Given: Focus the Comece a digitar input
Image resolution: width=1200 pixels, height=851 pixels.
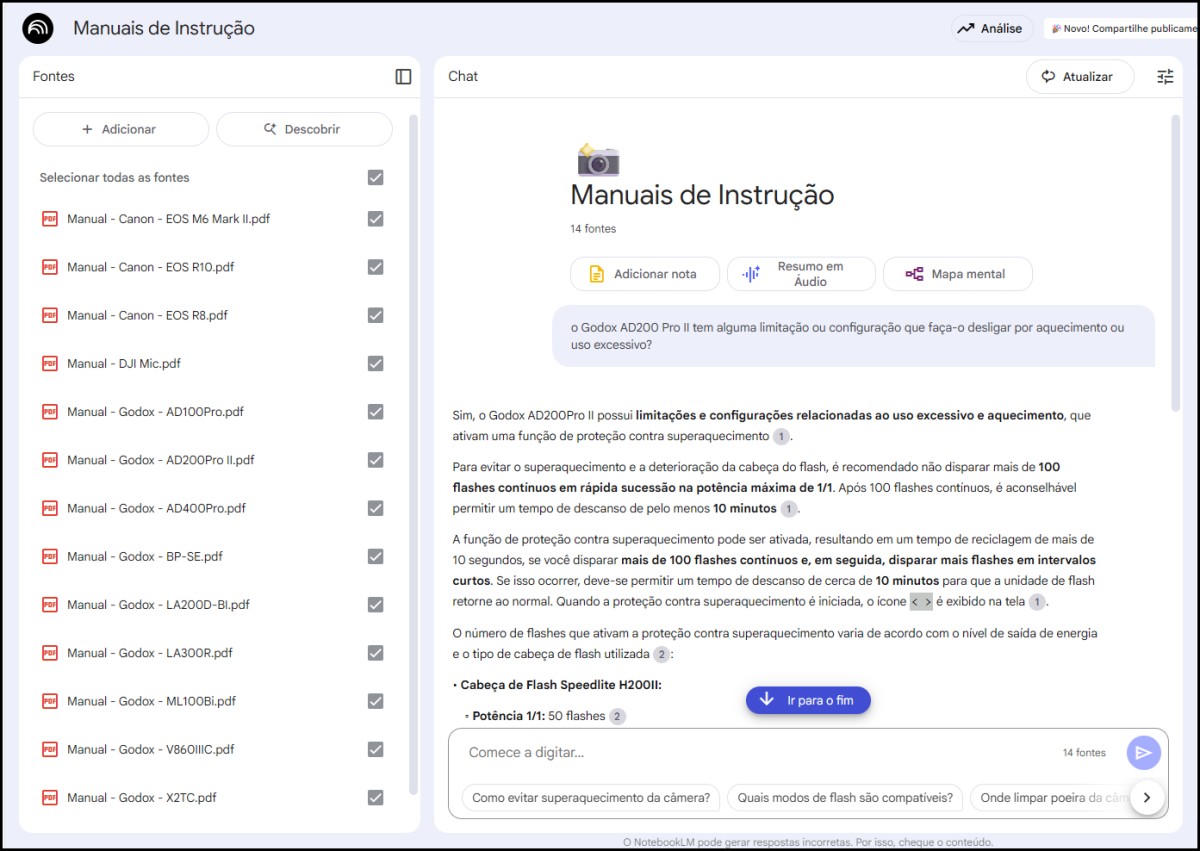Looking at the screenshot, I should click(x=750, y=753).
